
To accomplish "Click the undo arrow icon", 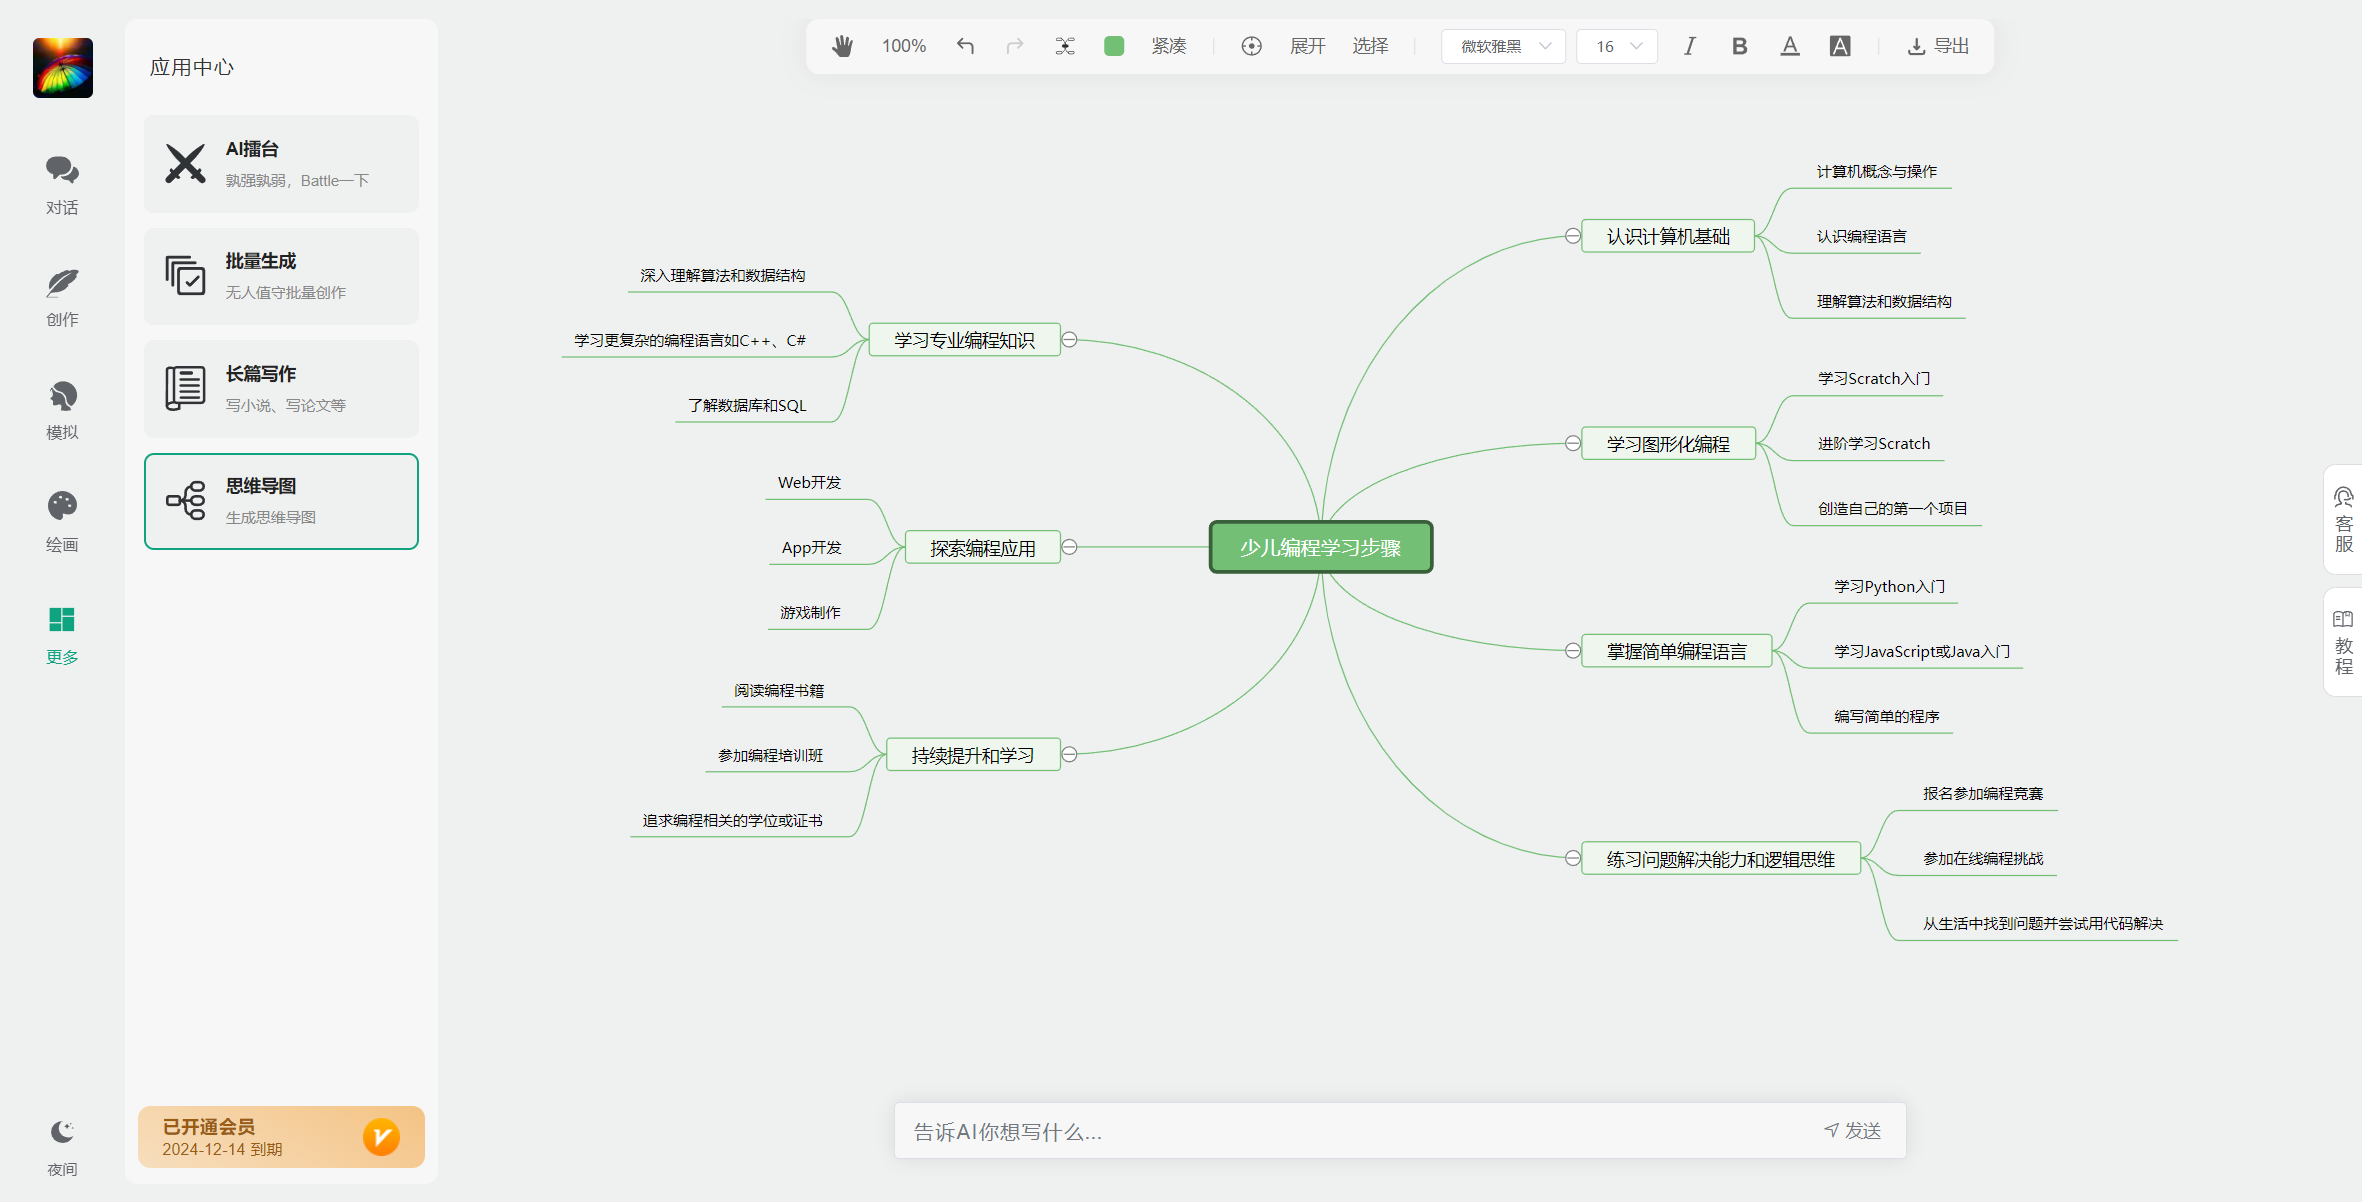I will [965, 46].
